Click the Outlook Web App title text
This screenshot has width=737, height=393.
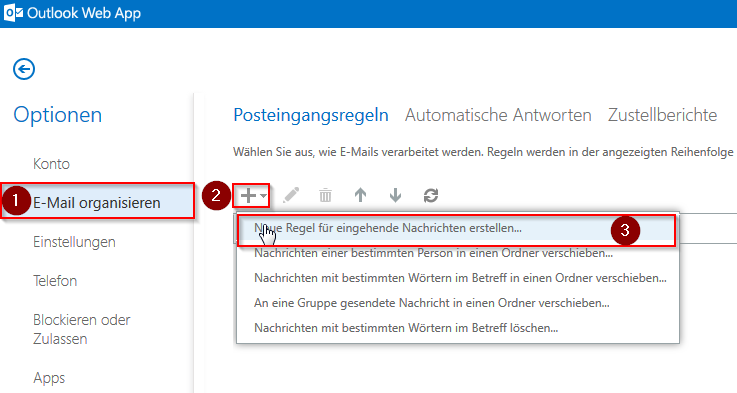pos(84,13)
